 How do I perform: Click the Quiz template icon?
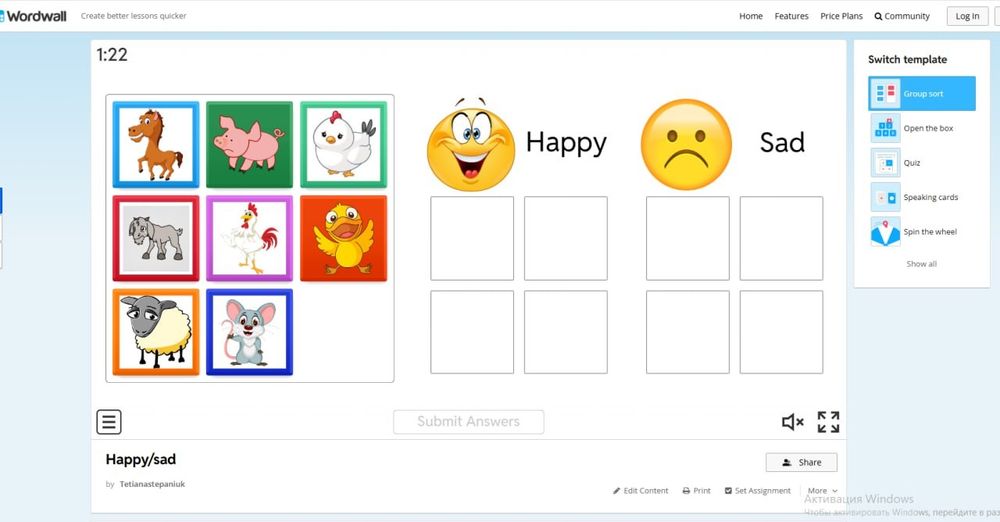[x=885, y=163]
